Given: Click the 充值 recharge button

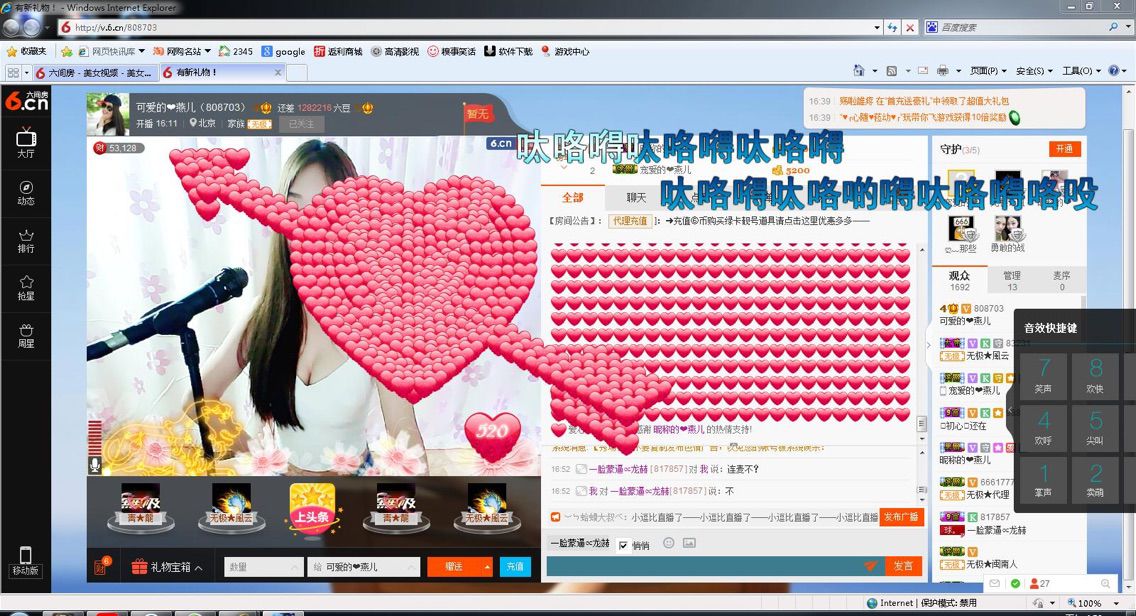Looking at the screenshot, I should 515,567.
